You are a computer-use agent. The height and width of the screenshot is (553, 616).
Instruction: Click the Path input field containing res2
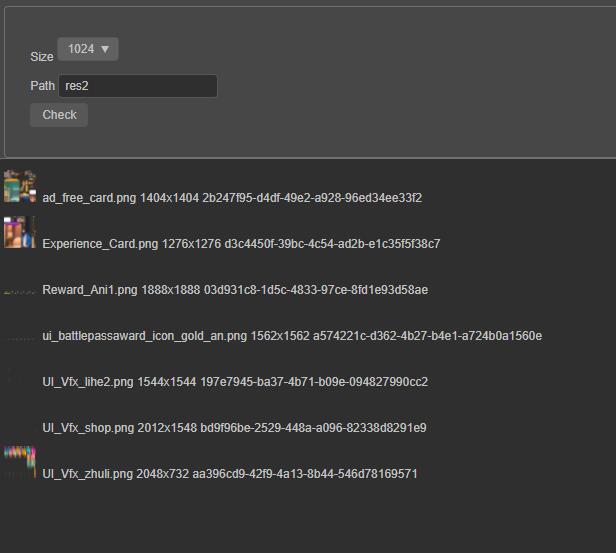[137, 86]
